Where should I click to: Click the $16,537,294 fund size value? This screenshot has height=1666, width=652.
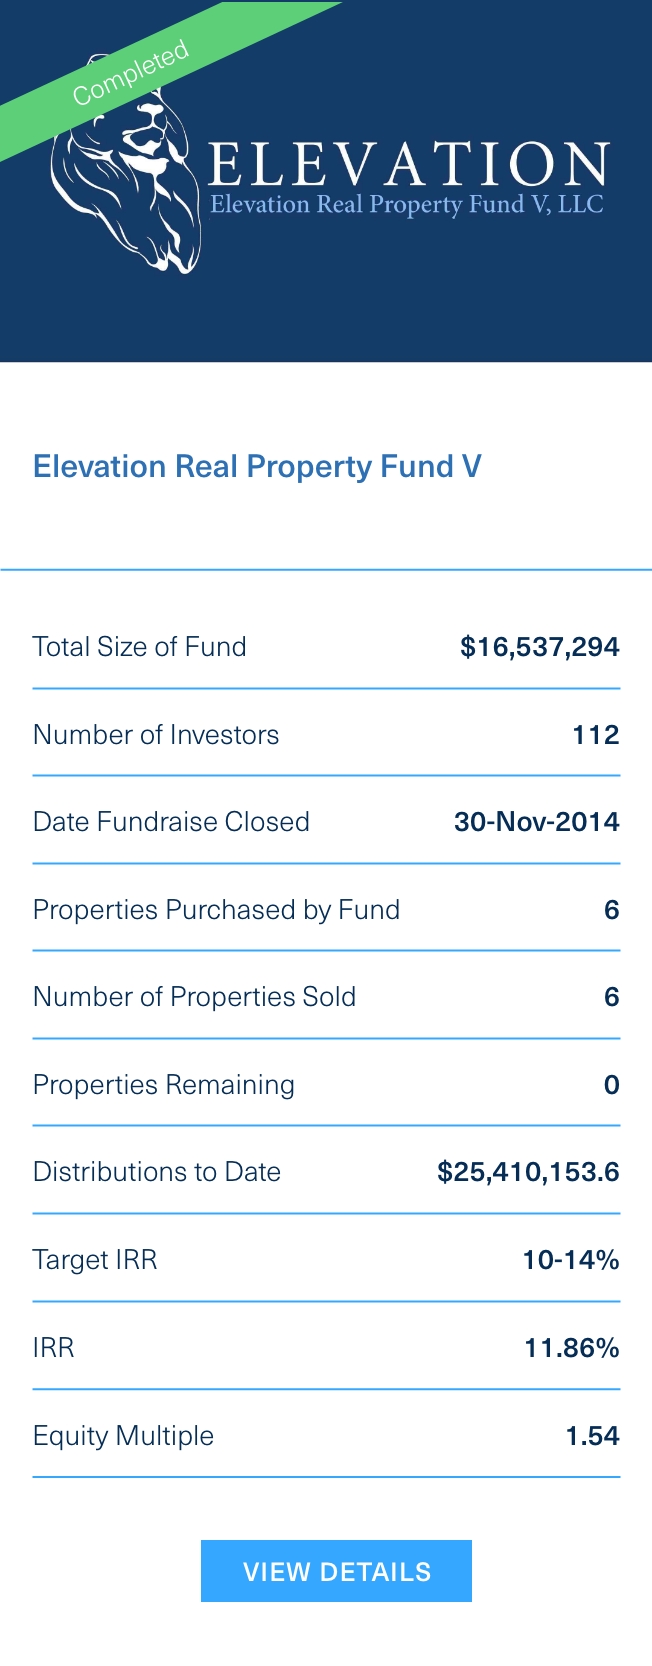click(x=539, y=647)
